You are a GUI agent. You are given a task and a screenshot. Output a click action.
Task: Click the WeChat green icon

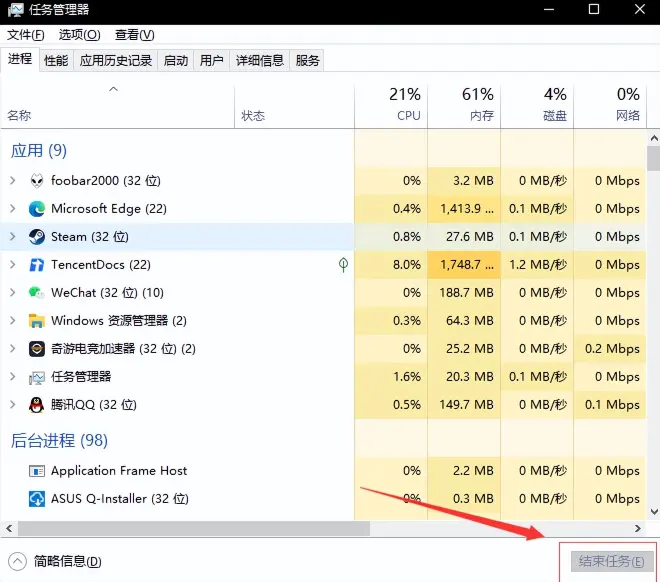(37, 293)
